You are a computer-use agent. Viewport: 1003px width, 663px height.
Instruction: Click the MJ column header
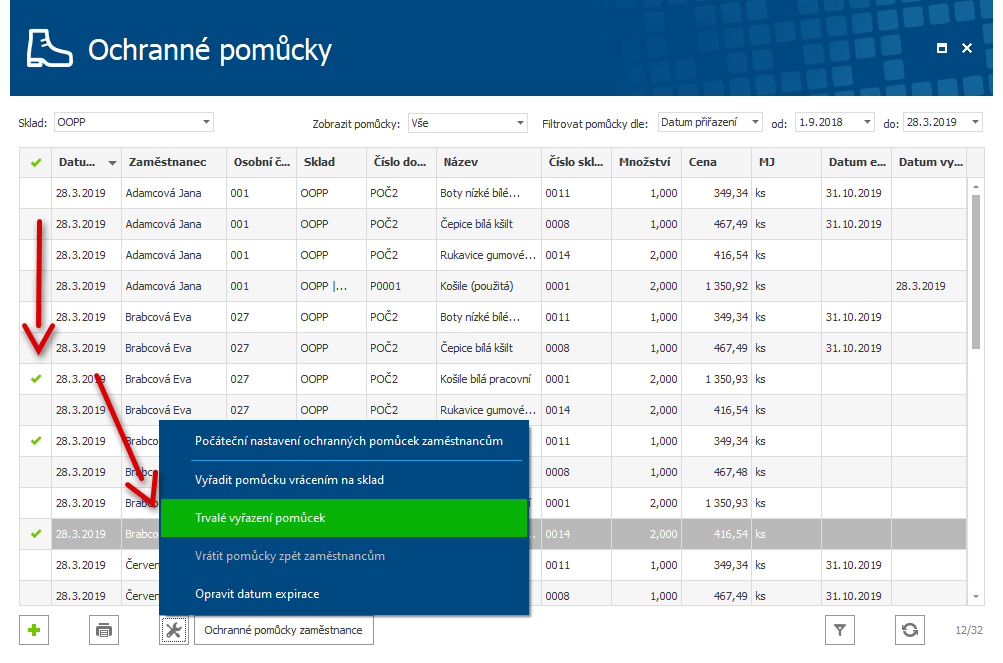tap(786, 163)
